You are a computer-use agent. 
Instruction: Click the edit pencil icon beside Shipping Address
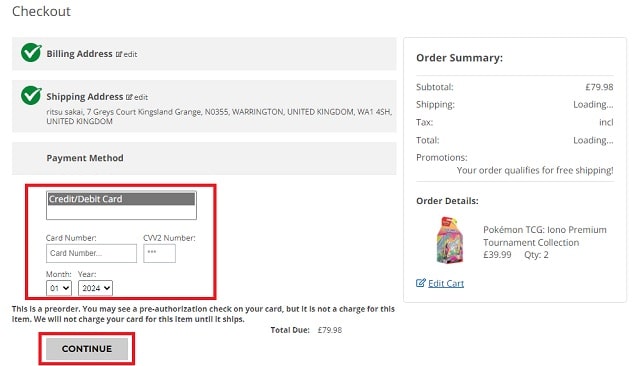point(129,97)
